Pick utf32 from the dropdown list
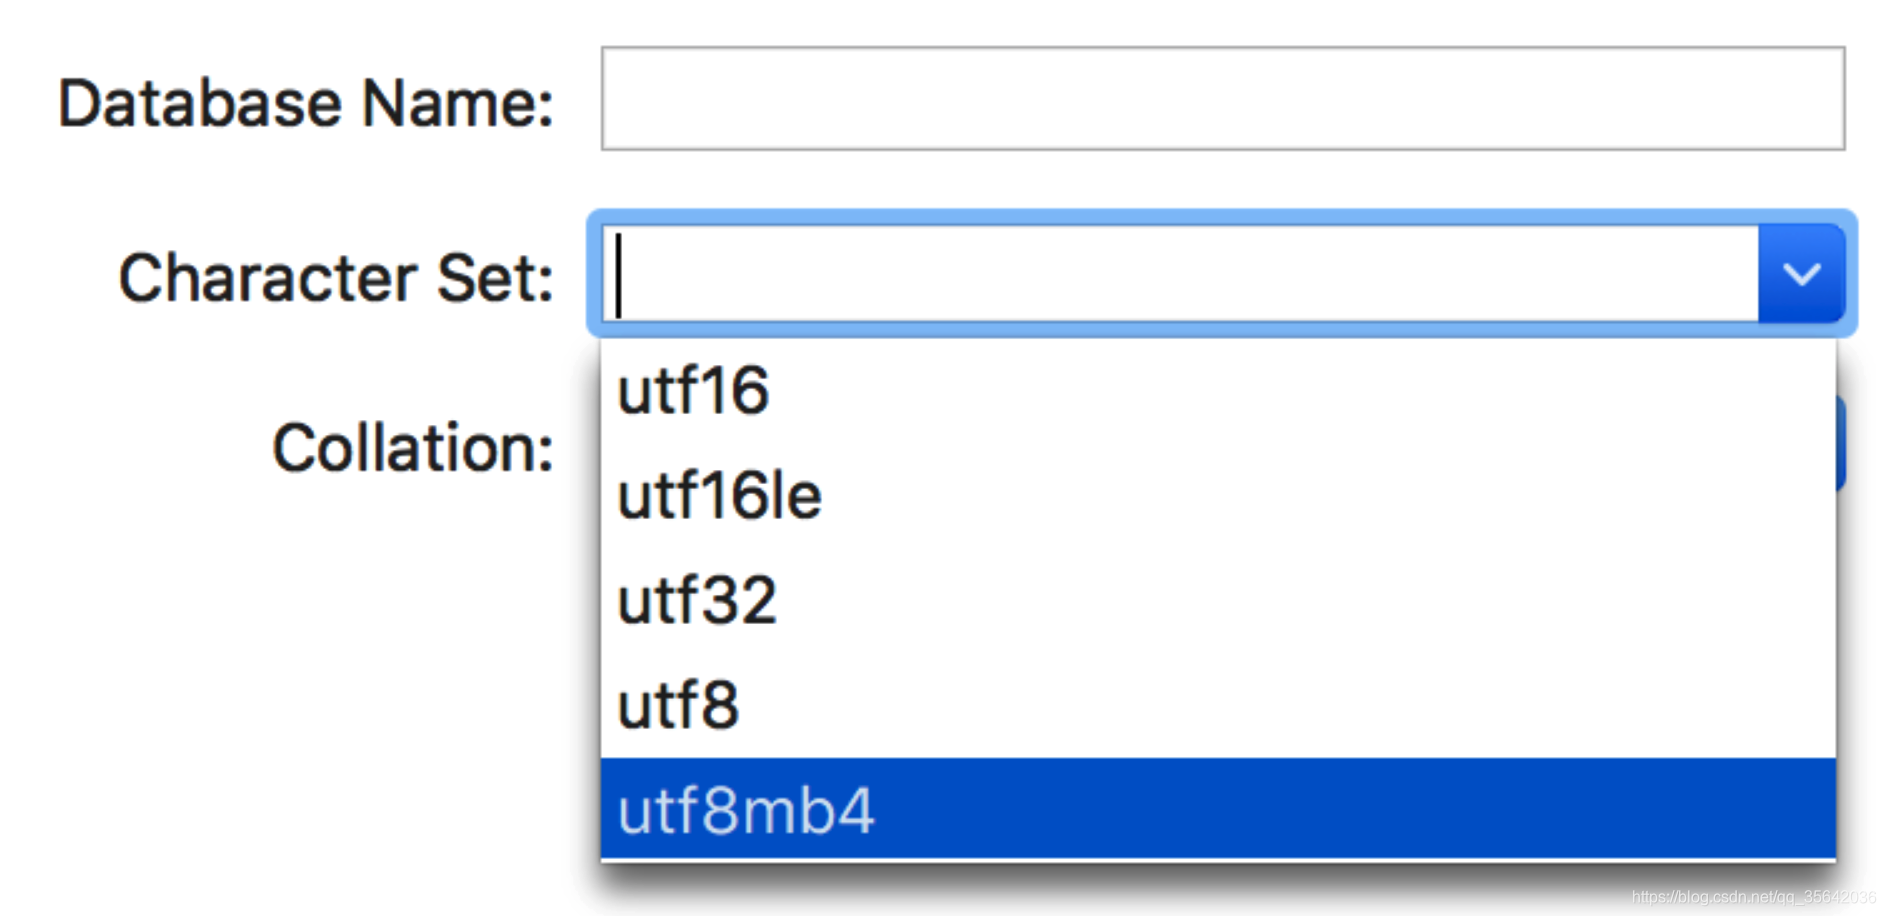Image resolution: width=1886 pixels, height=916 pixels. click(697, 600)
